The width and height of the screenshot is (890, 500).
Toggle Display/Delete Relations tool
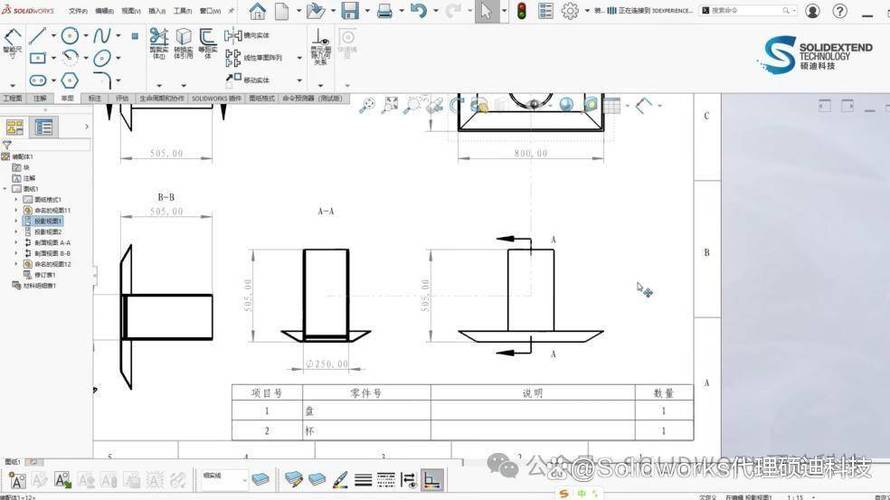[320, 47]
